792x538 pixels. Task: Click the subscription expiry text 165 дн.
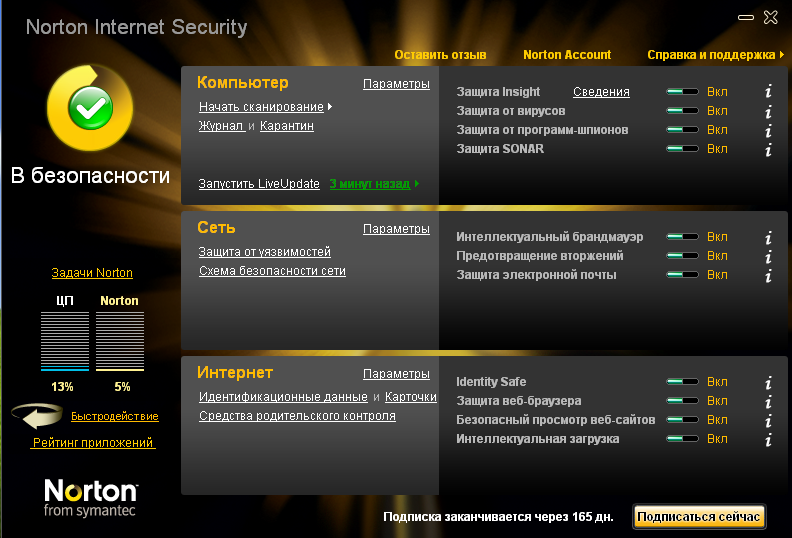coord(498,517)
